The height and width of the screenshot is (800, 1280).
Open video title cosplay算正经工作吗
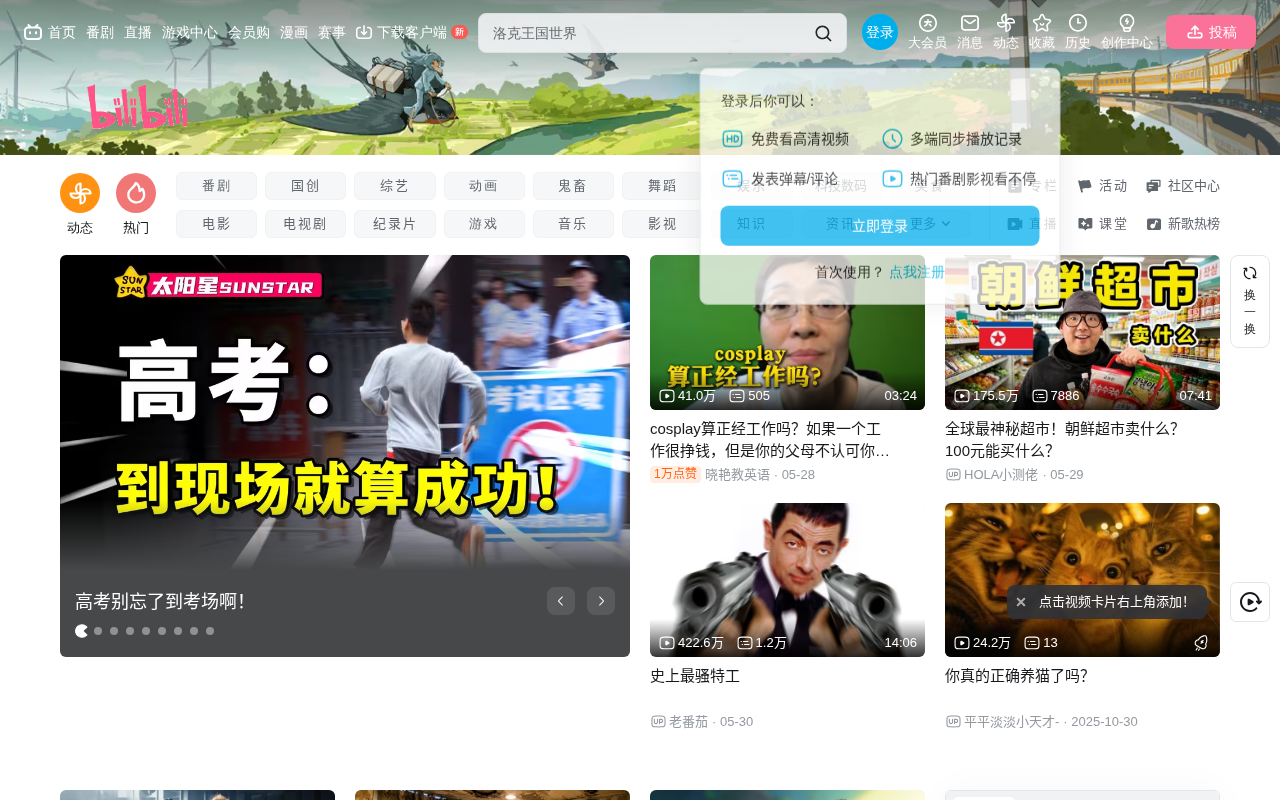pos(770,440)
